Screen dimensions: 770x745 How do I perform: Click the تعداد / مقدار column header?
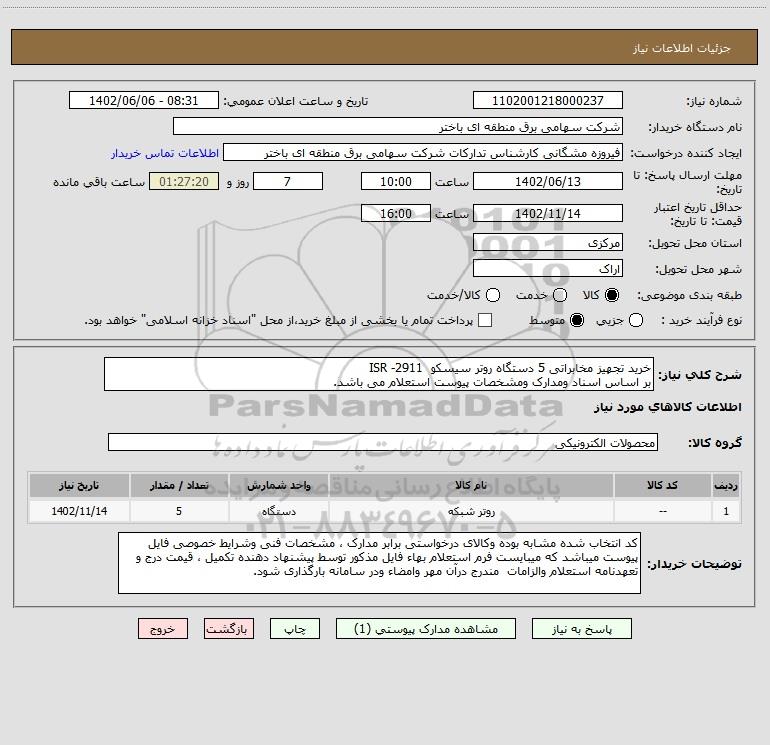179,485
